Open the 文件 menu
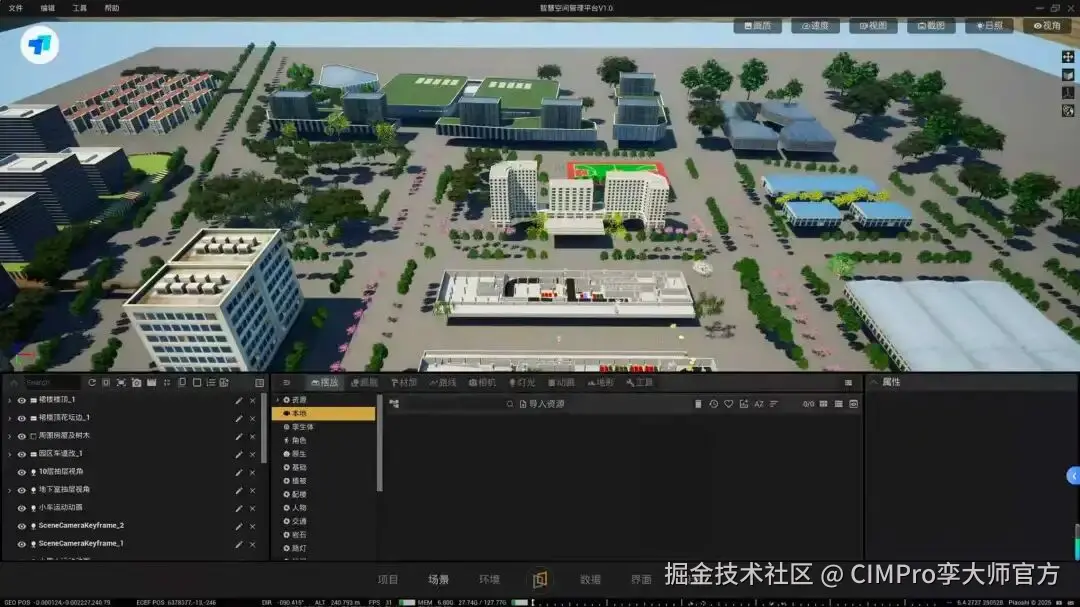The height and width of the screenshot is (607, 1080). (16, 8)
